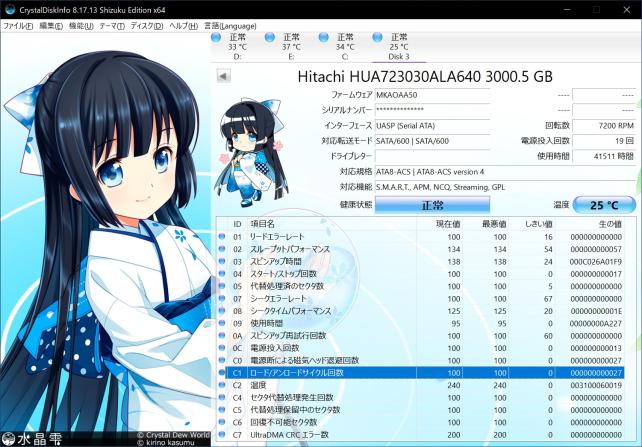Click raw value 00000000A227
Screen dimensions: 642x447
pyautogui.click(x=596, y=323)
